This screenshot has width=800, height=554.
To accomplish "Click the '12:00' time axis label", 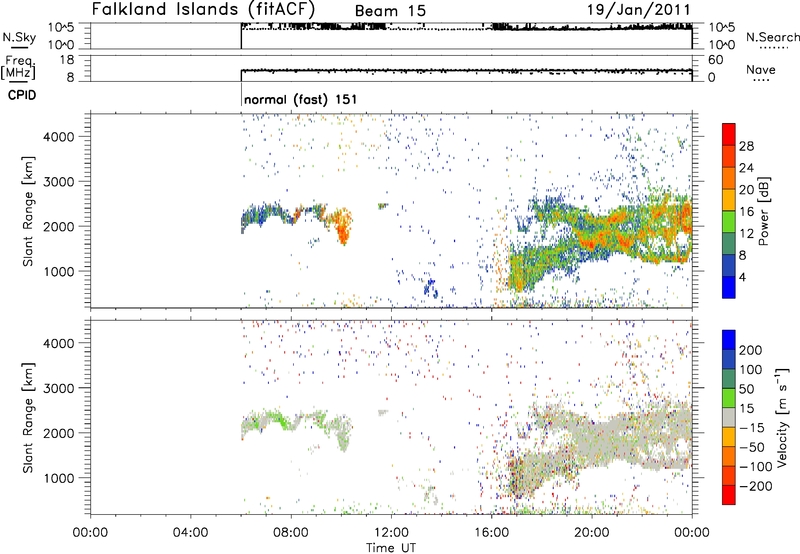I will point(391,533).
